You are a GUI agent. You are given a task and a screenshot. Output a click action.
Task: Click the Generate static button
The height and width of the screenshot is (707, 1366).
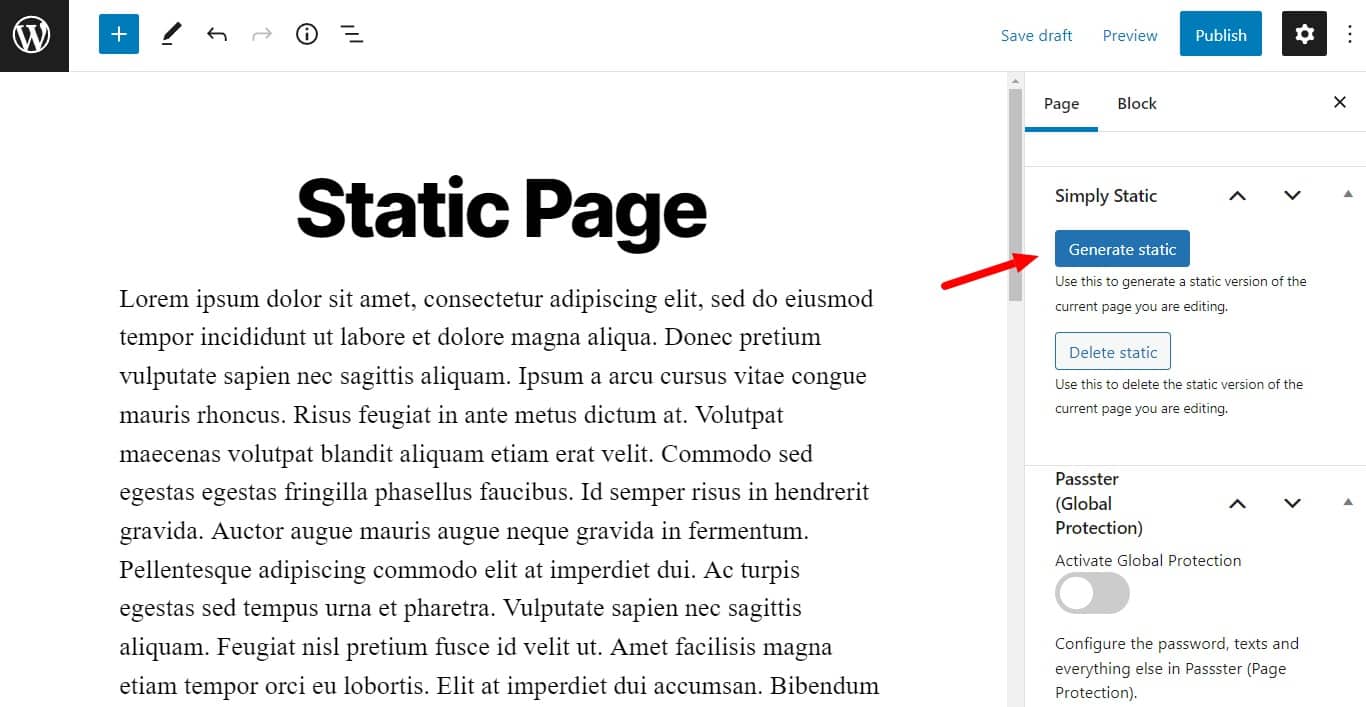point(1122,249)
